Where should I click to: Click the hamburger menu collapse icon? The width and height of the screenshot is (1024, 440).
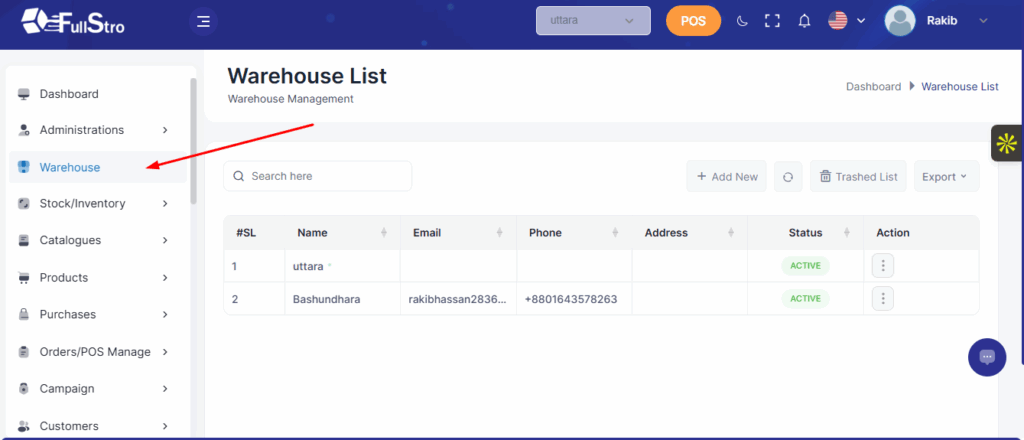[204, 21]
